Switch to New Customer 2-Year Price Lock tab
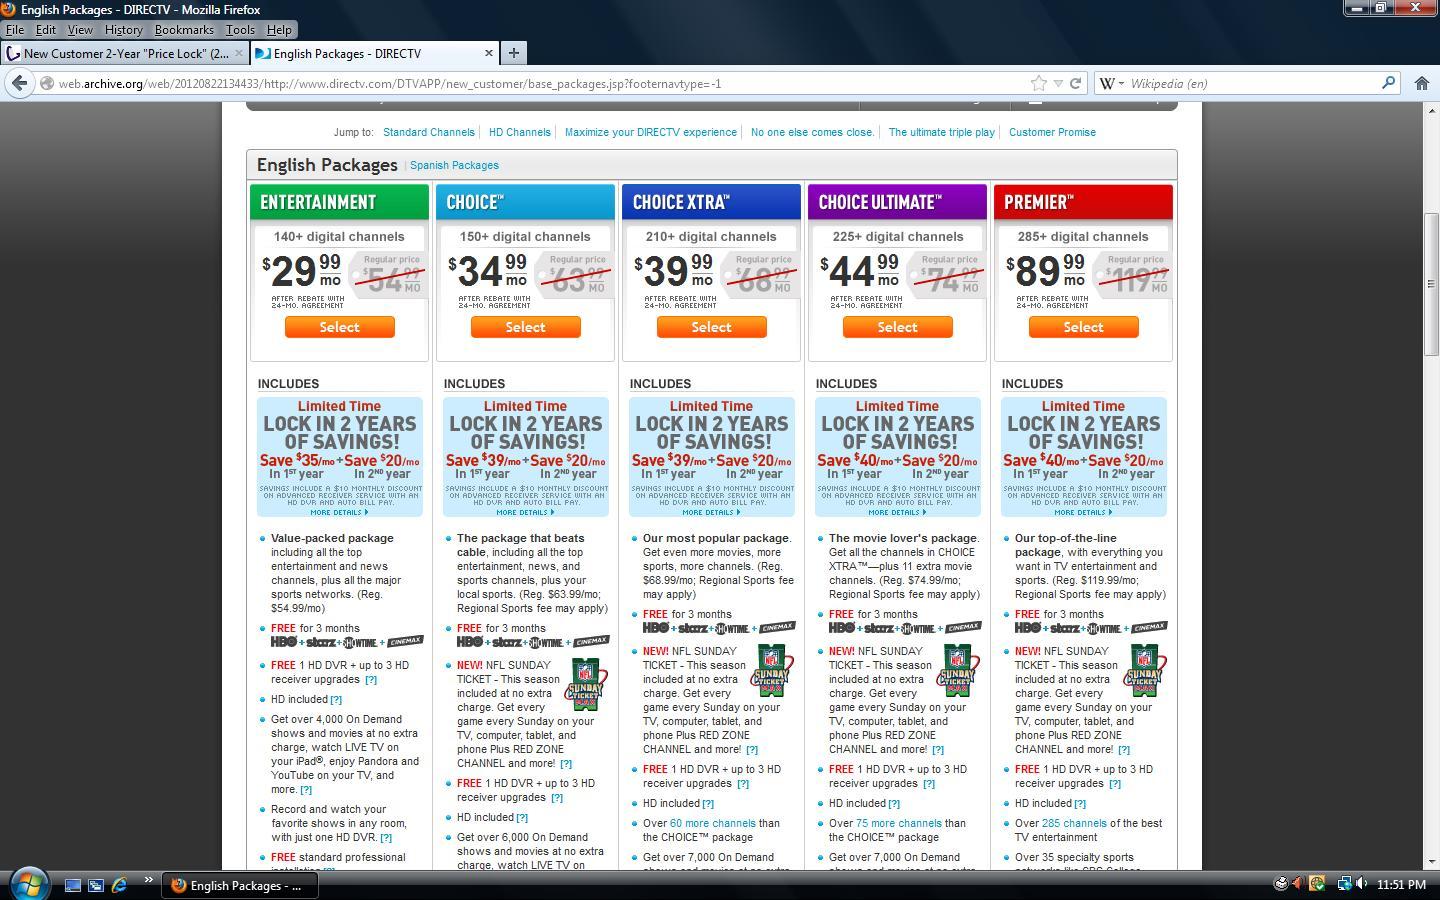Screen dimensions: 1440x900 point(124,53)
